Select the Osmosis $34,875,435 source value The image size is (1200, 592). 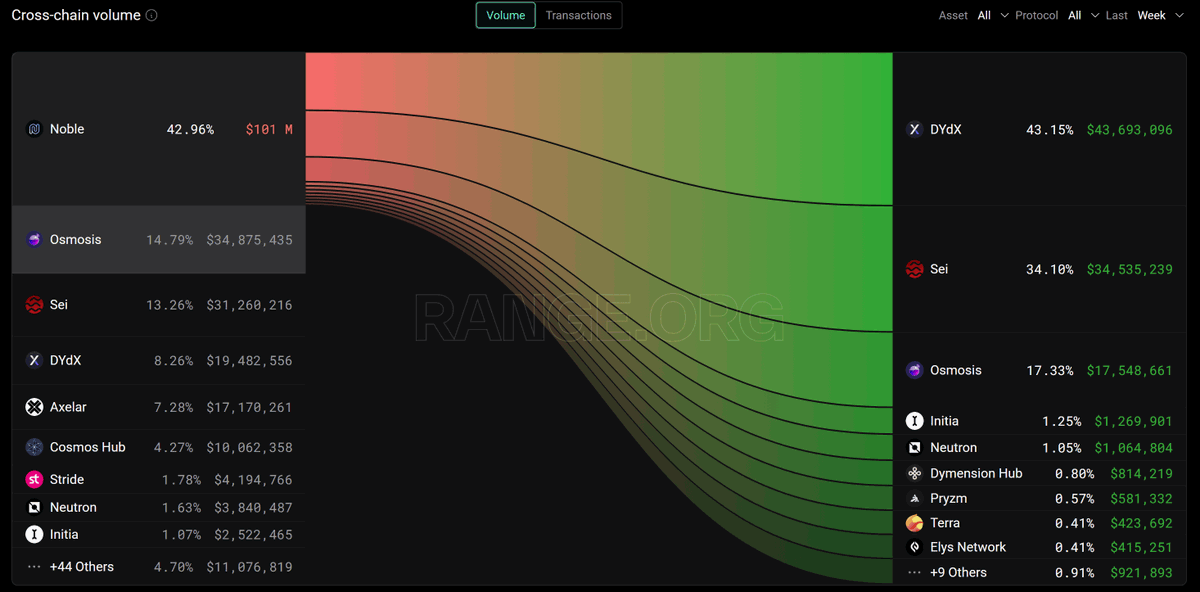coord(249,240)
